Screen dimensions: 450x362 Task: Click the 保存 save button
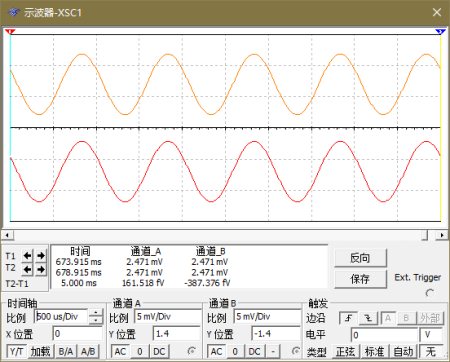point(360,279)
